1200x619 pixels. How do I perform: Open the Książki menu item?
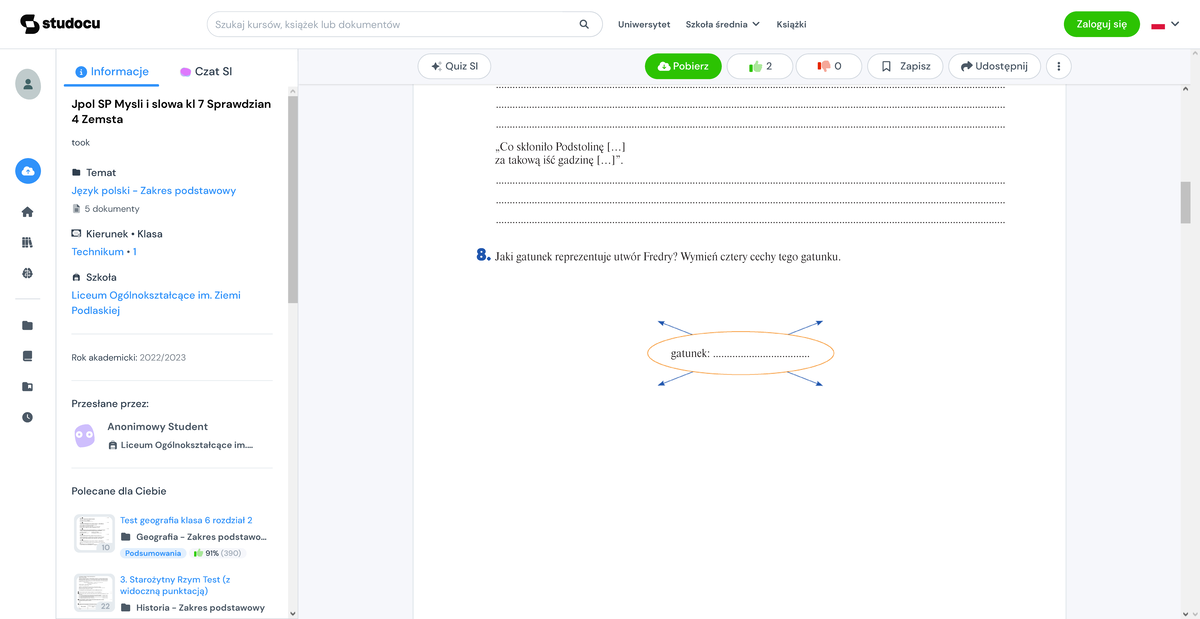(791, 24)
